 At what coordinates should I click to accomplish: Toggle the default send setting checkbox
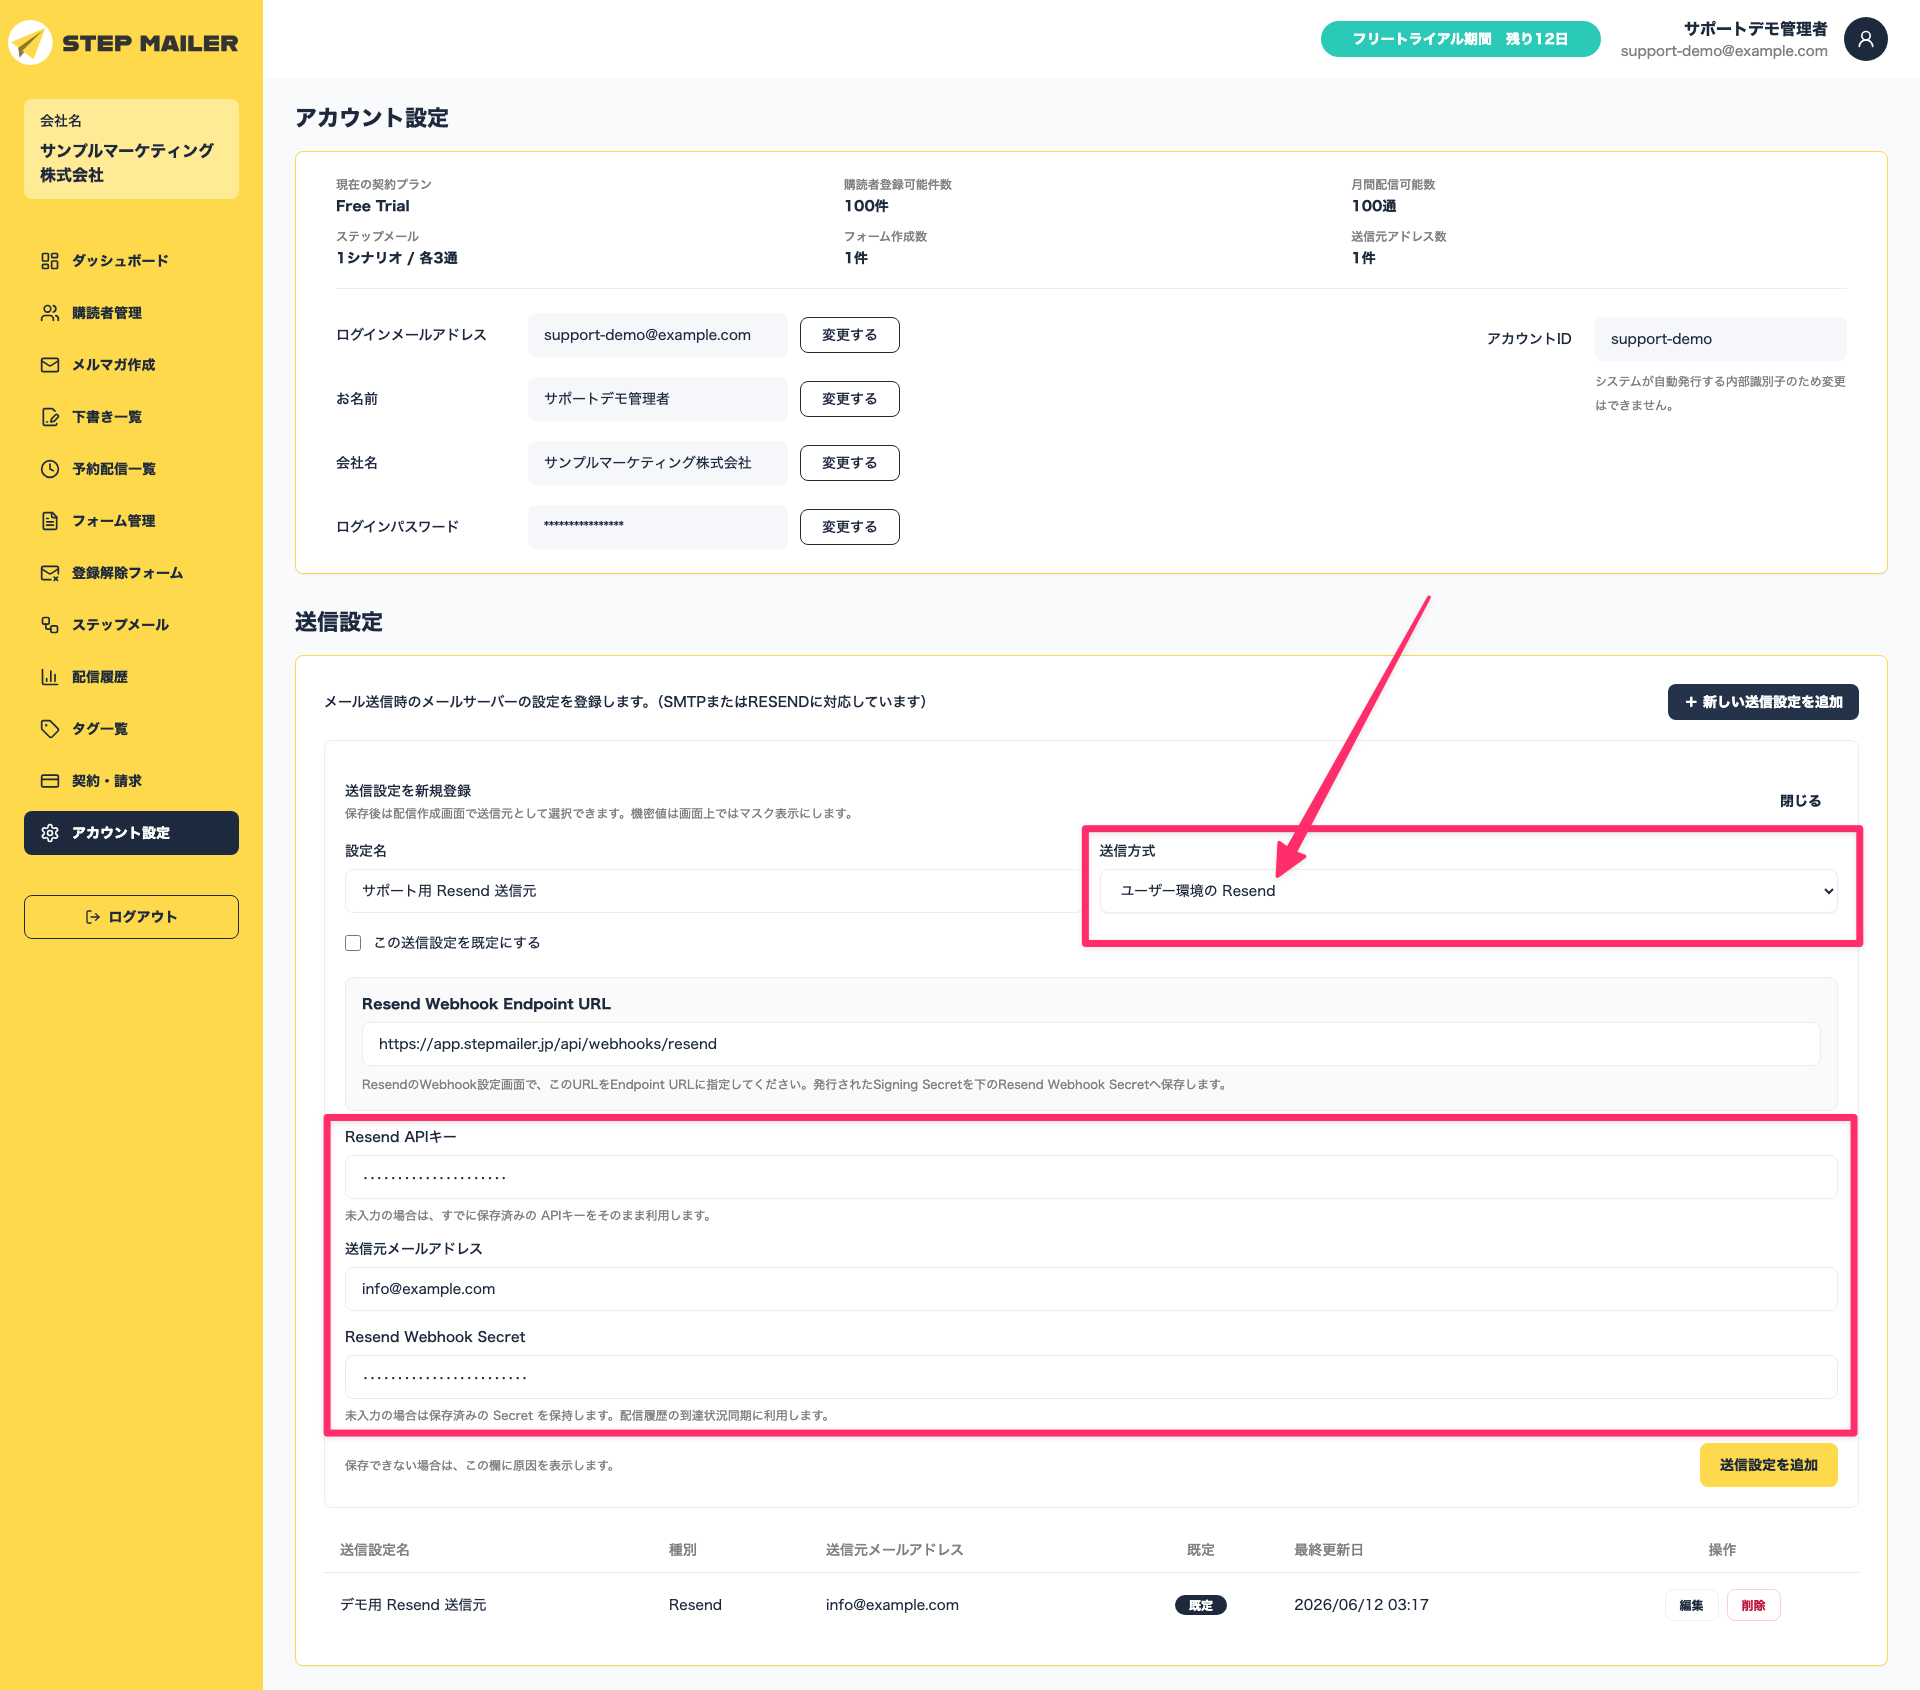coord(353,943)
